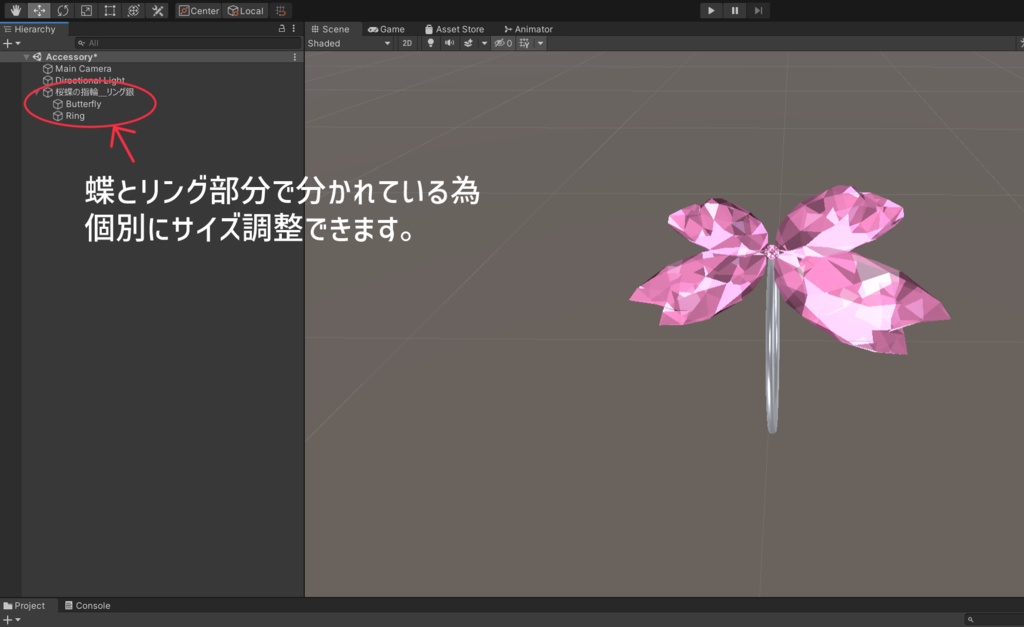Open the scene visibility eye counter toggle
This screenshot has height=627, width=1024.
(502, 43)
